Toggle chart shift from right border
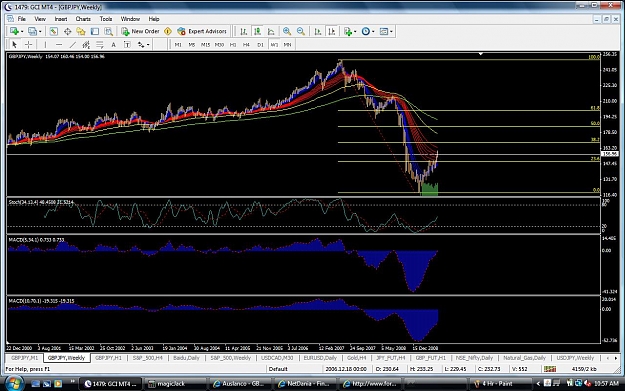The image size is (625, 391). point(332,31)
